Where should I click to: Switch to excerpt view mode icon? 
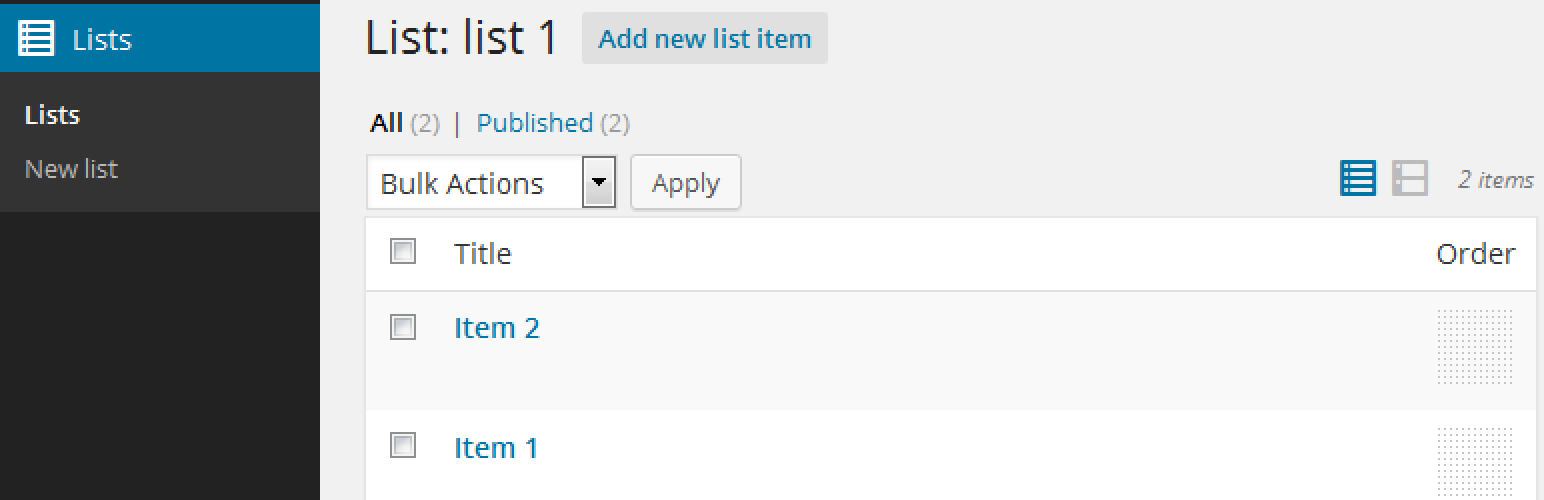point(1410,178)
